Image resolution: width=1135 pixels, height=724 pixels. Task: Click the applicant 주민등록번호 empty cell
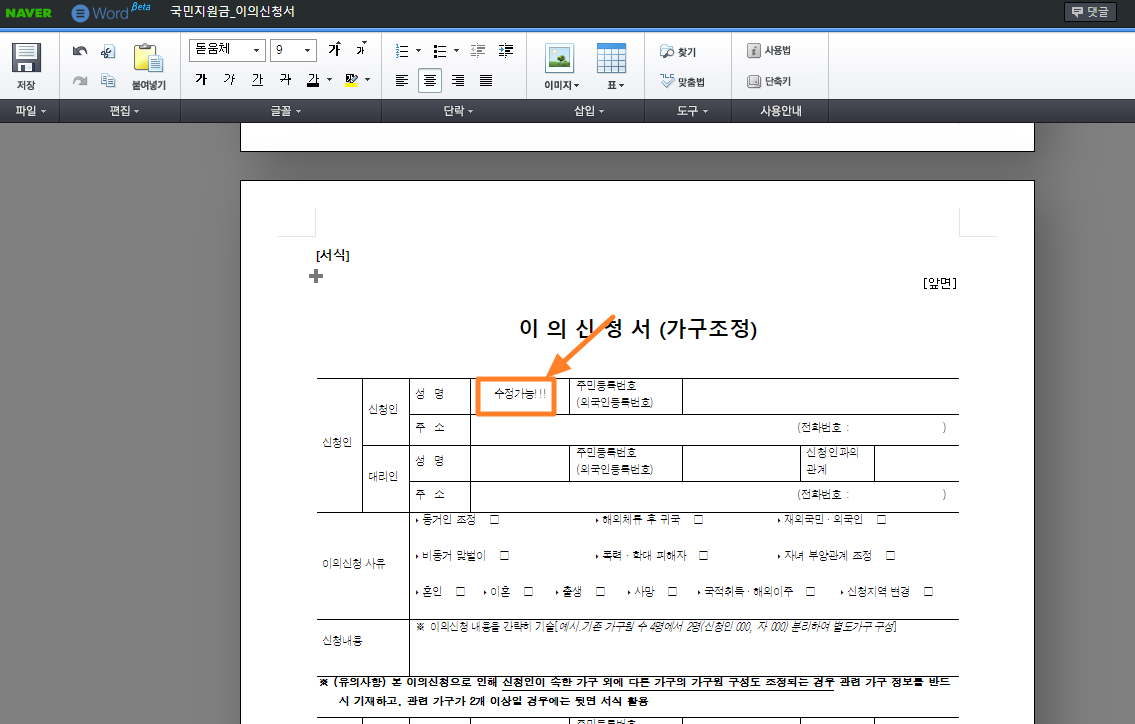(820, 396)
